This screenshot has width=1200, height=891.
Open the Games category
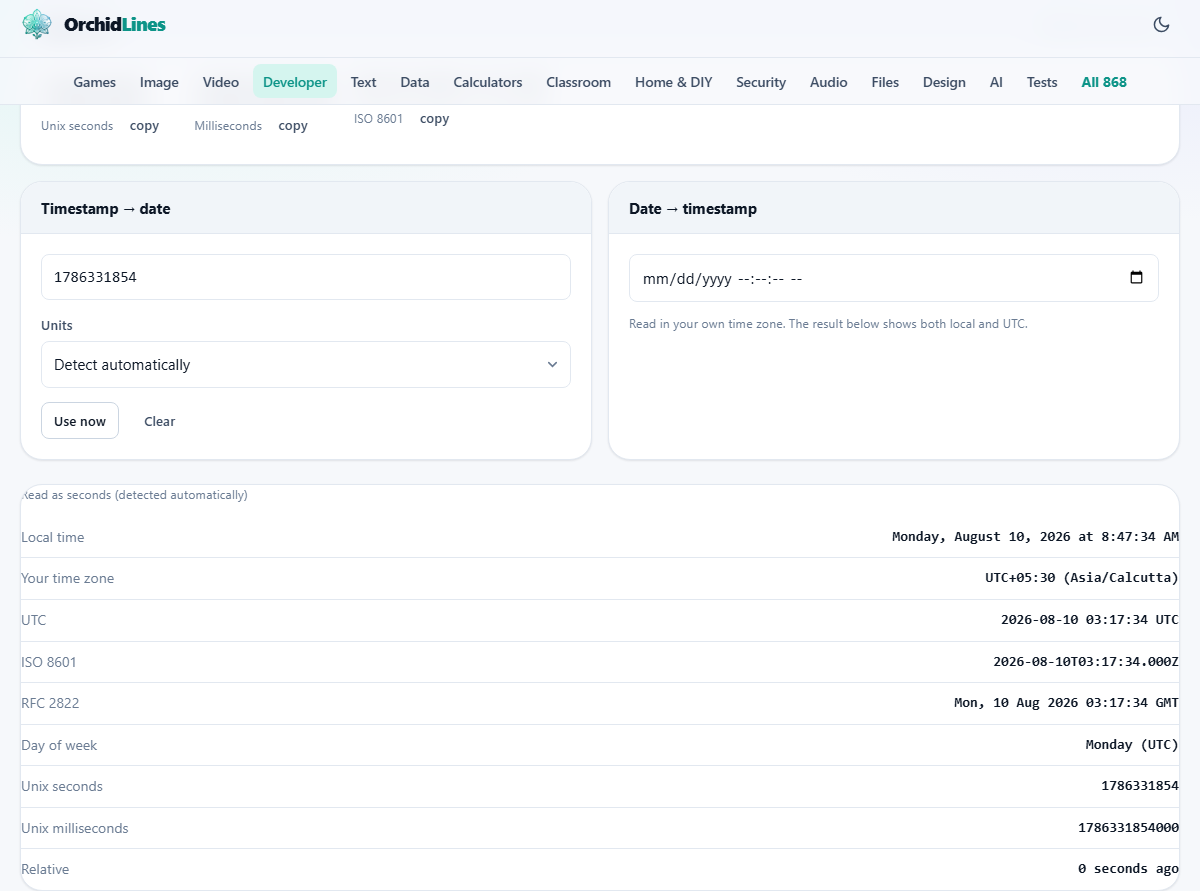(x=95, y=82)
